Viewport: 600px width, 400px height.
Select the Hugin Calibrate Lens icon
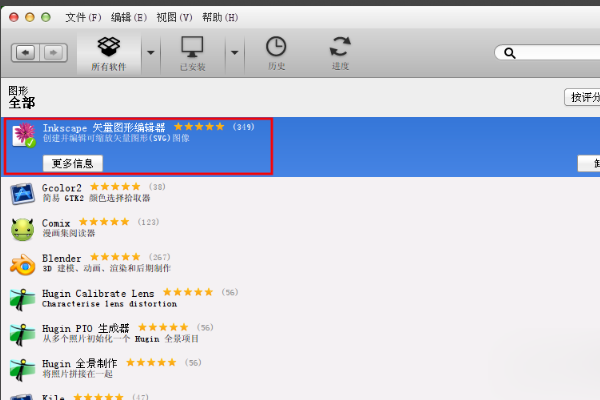[22, 300]
